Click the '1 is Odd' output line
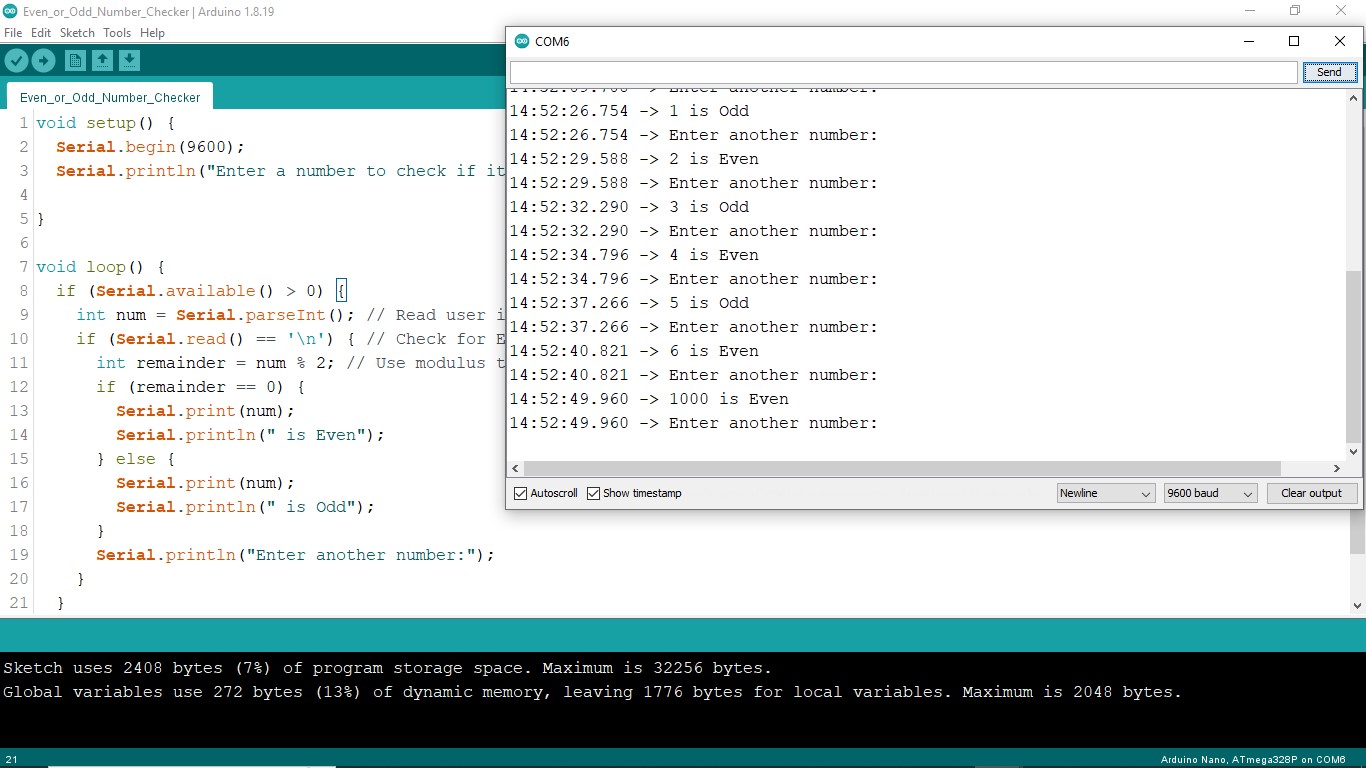 (629, 111)
